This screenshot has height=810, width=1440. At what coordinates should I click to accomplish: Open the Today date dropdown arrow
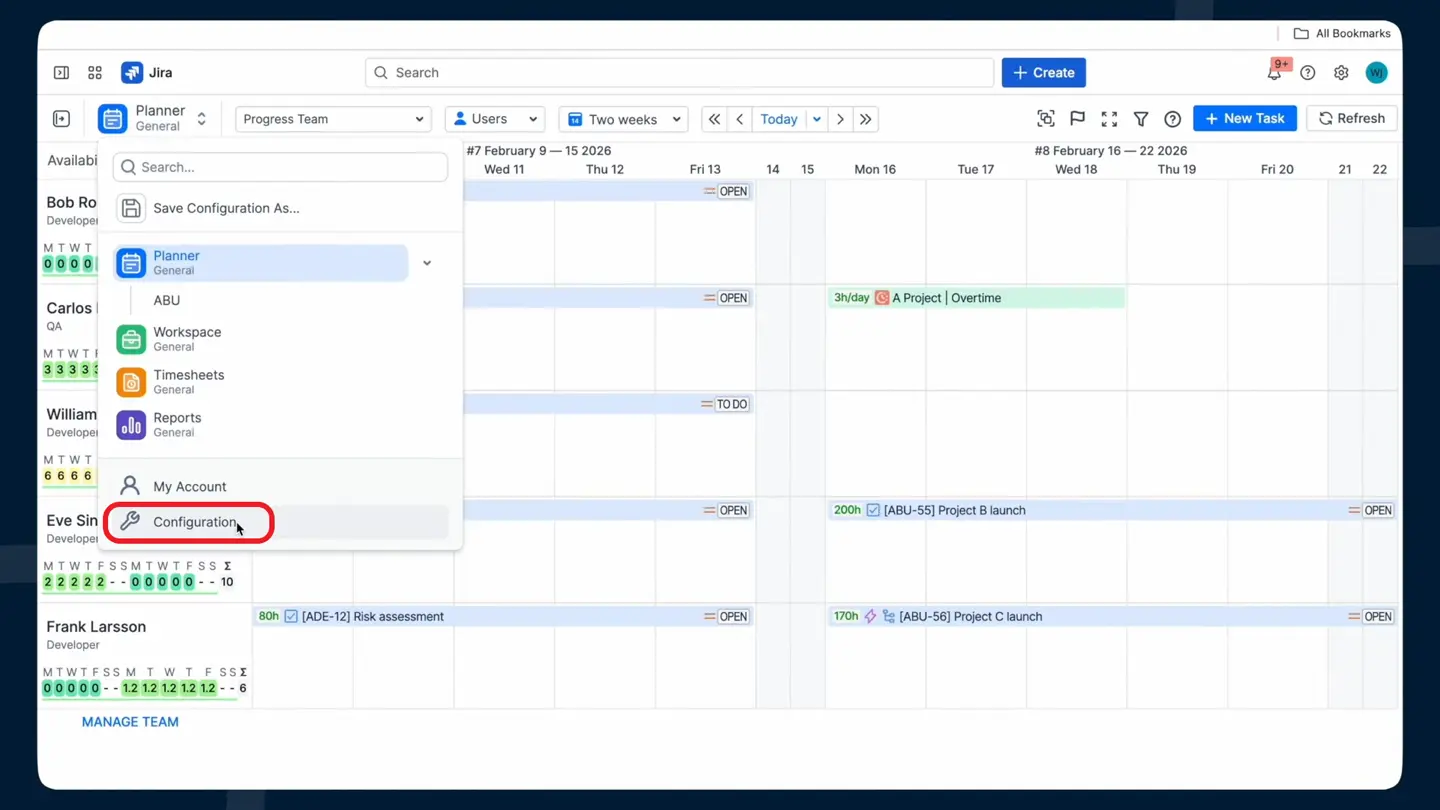[x=817, y=119]
